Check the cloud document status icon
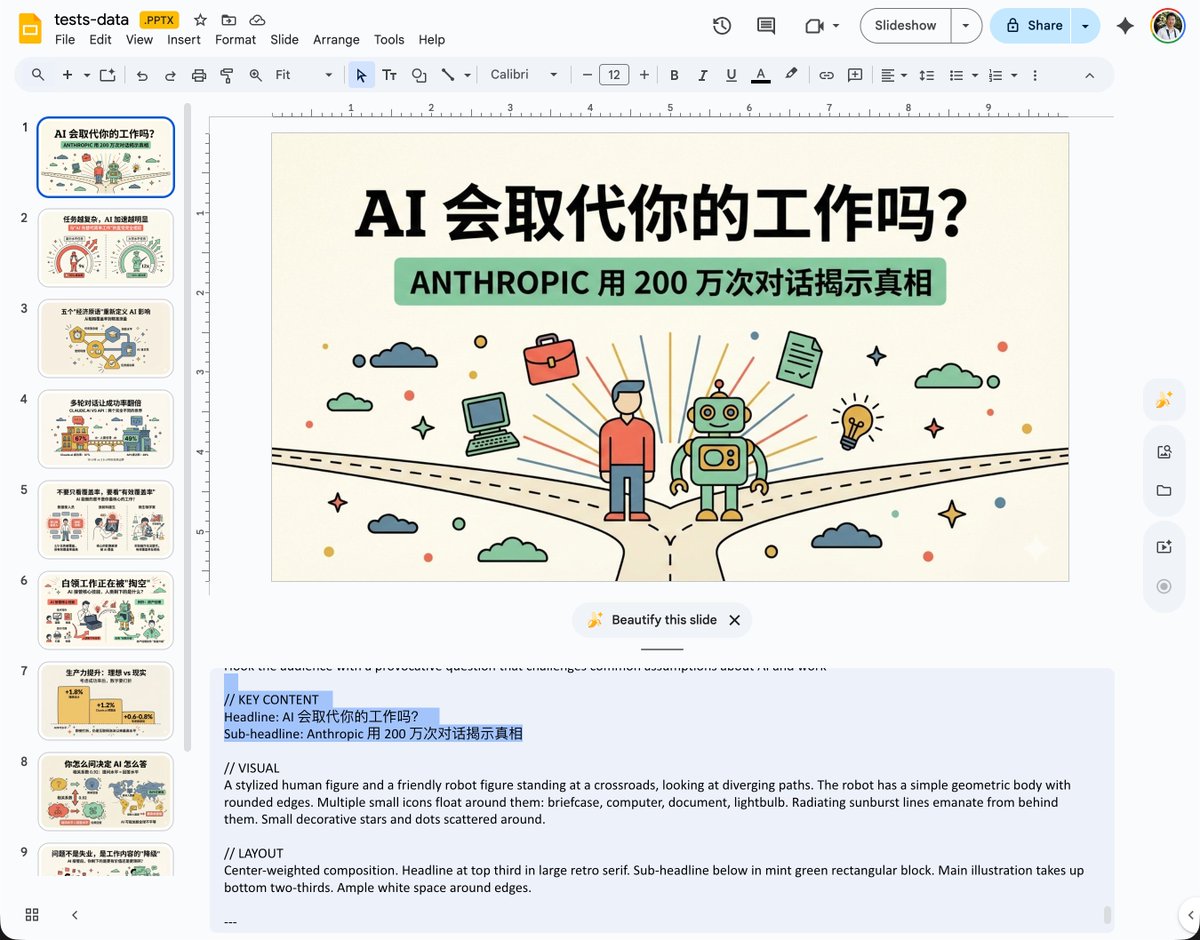Screen dimensions: 1200x940 (257, 20)
